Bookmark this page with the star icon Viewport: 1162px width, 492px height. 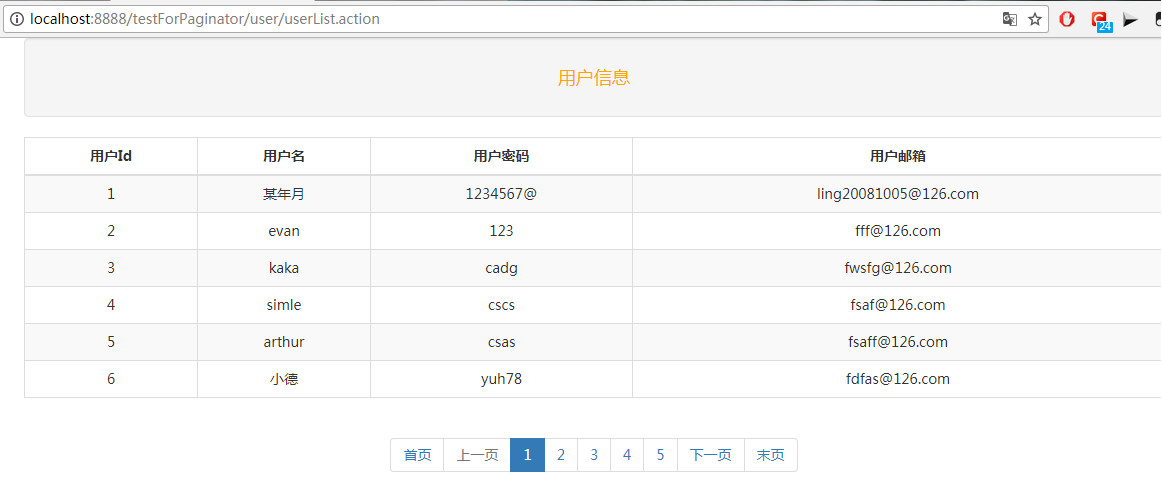pyautogui.click(x=1035, y=19)
